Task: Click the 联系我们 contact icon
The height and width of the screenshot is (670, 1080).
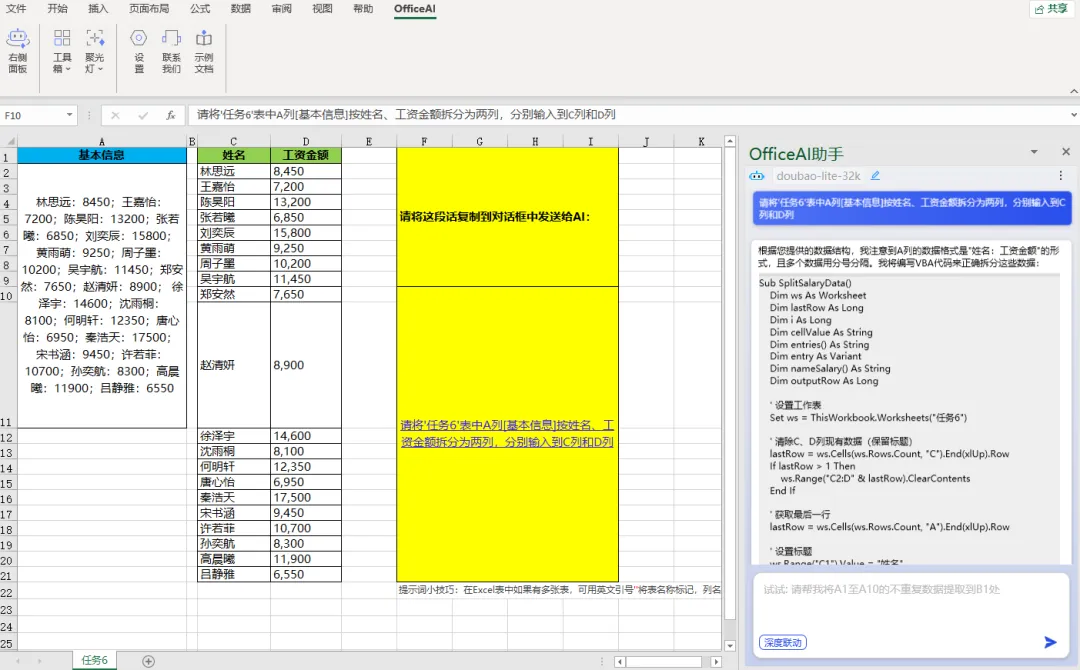Action: (x=171, y=51)
